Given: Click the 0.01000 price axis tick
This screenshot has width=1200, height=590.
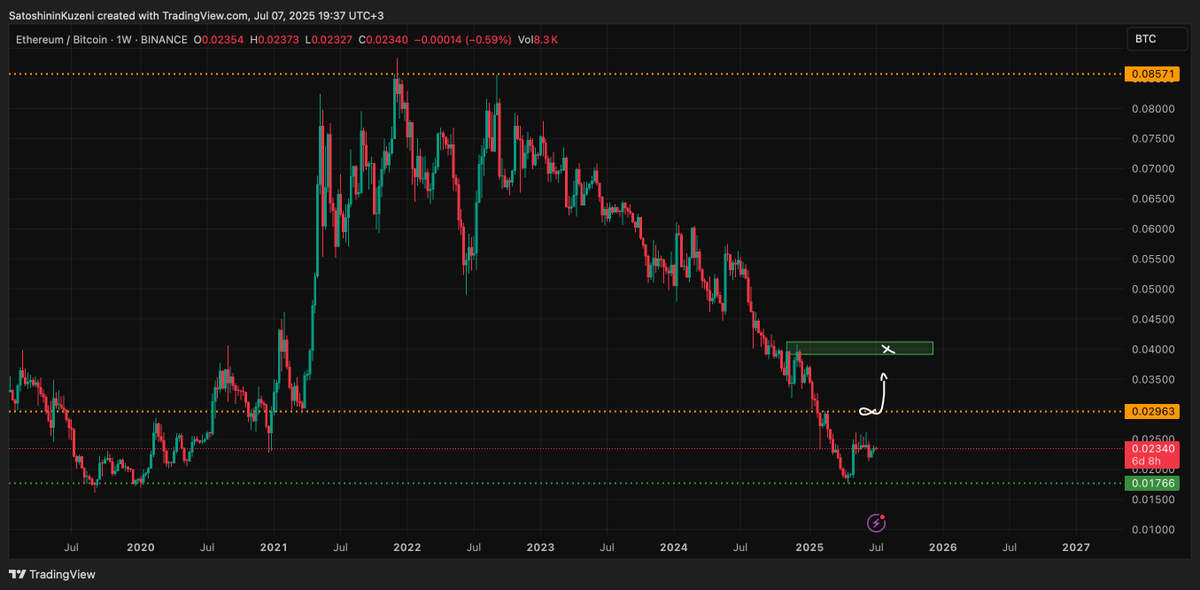Looking at the screenshot, I should 1152,530.
